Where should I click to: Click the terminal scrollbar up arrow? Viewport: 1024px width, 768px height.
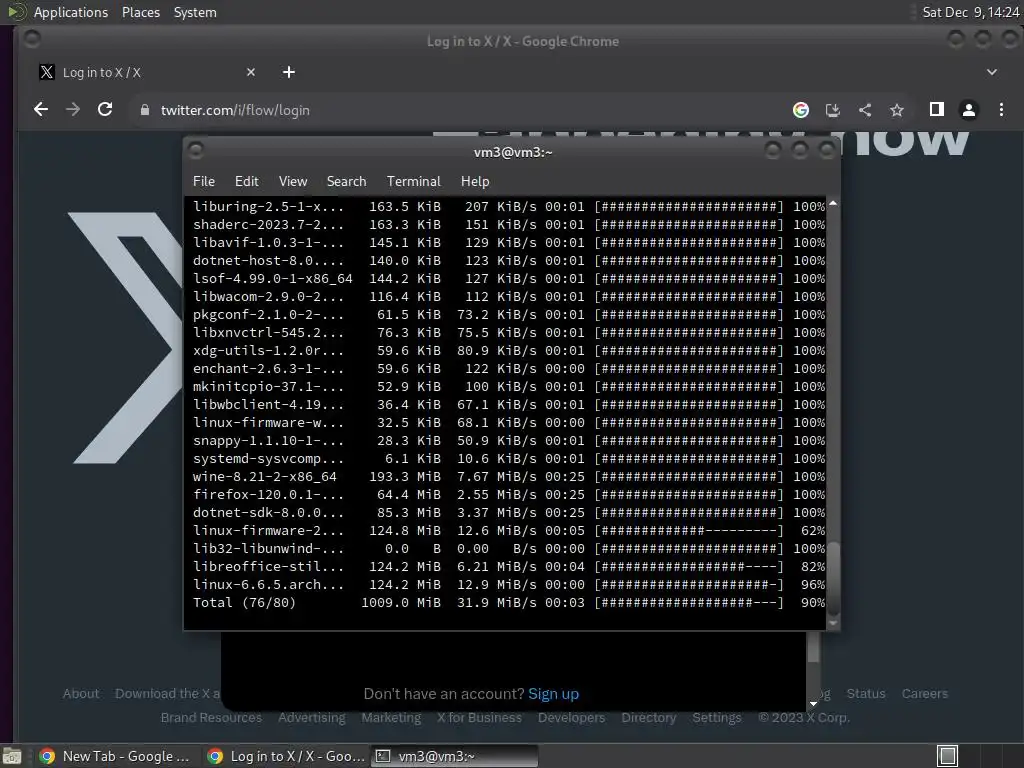[833, 204]
